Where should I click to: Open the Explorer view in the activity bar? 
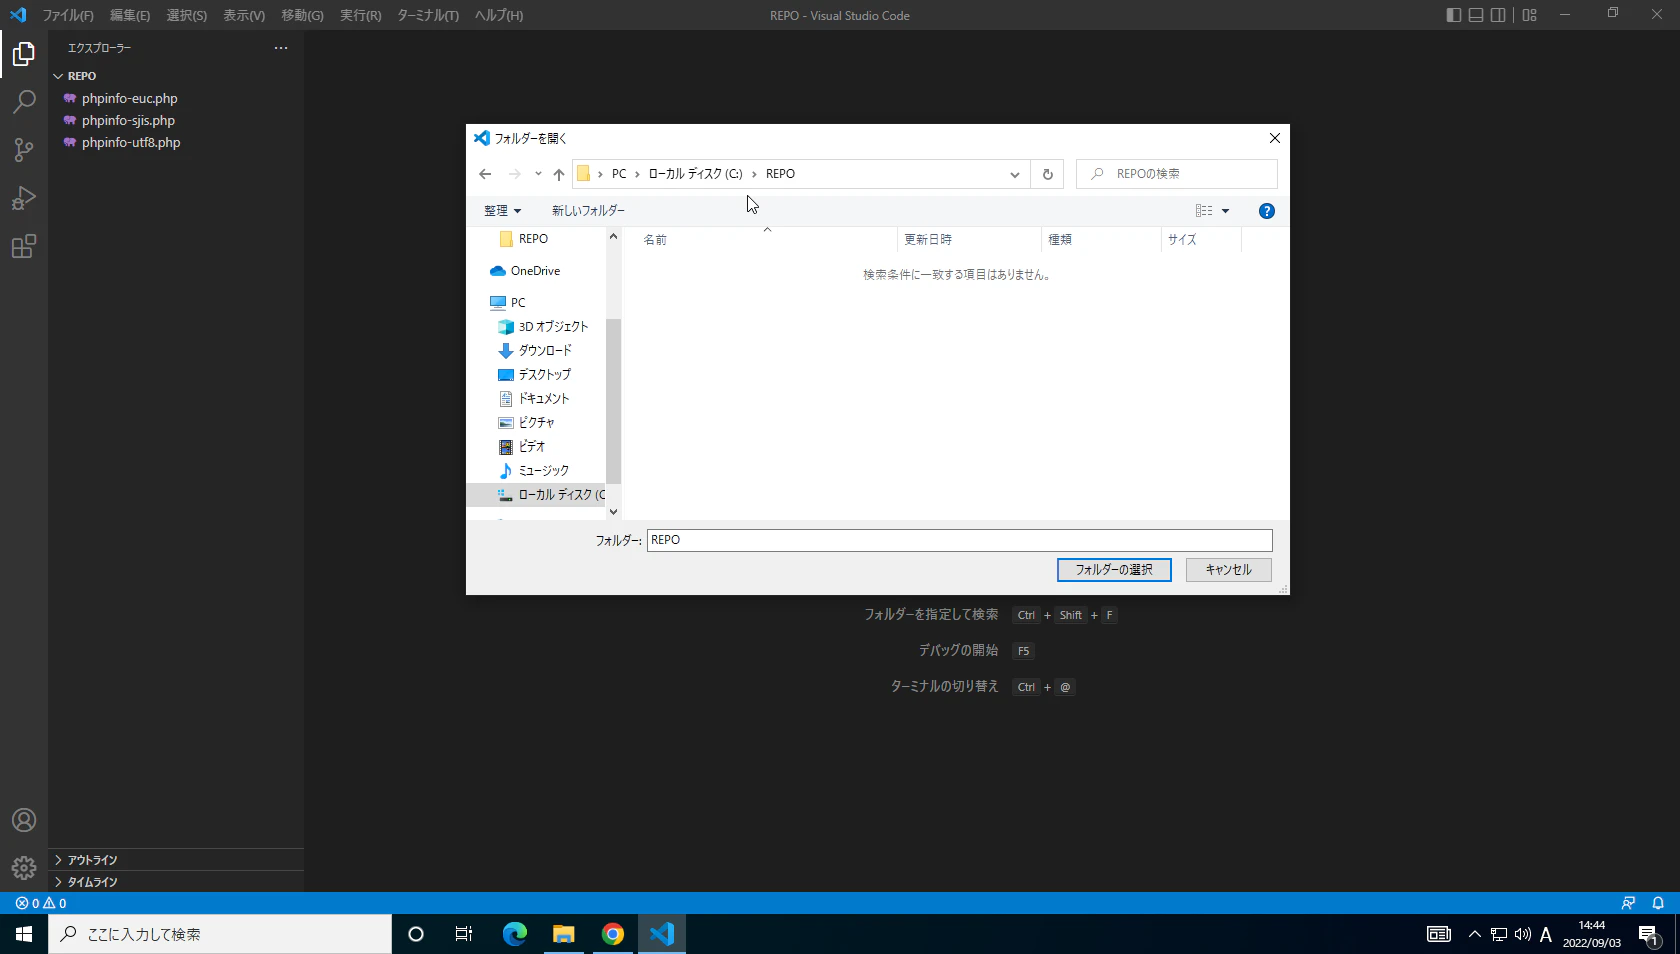click(24, 54)
